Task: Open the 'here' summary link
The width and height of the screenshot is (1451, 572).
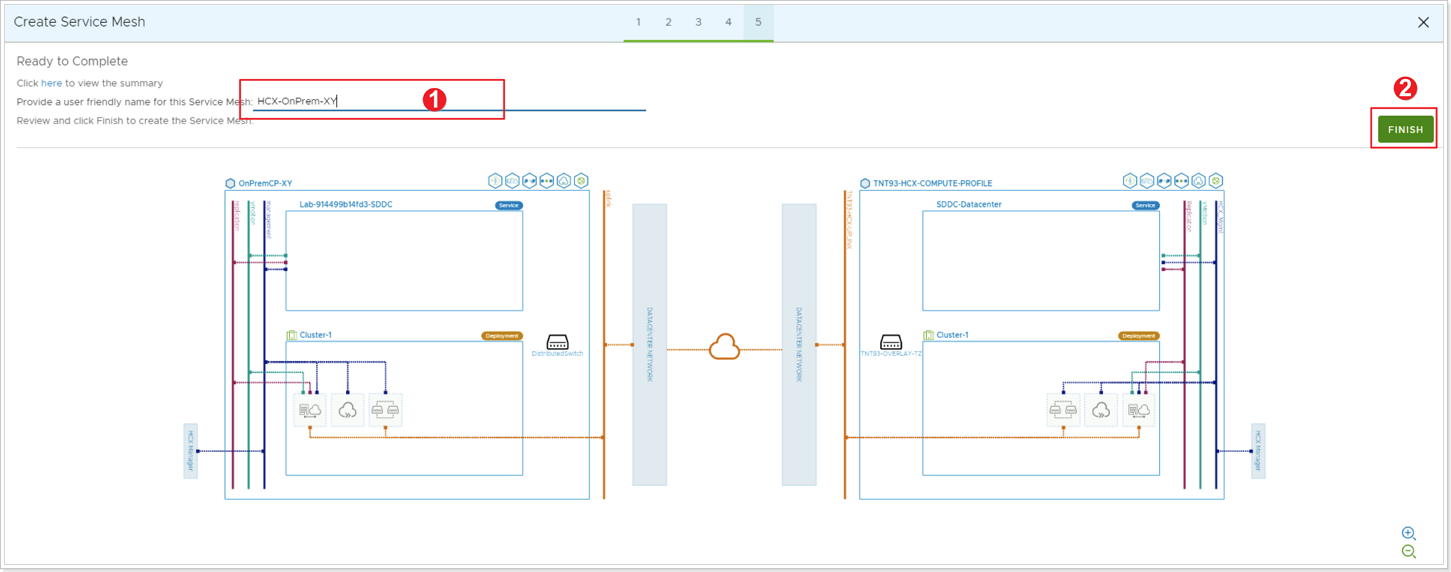Action: 51,83
